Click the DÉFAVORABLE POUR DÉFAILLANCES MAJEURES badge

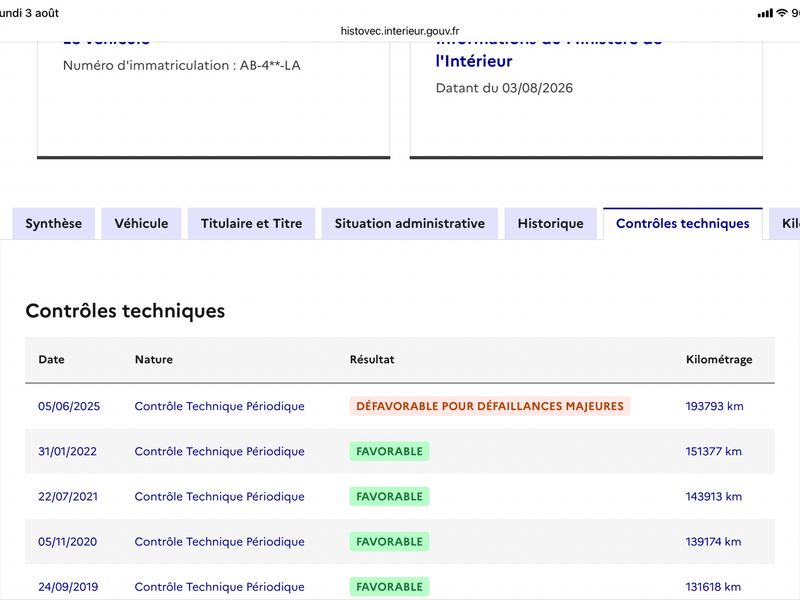pos(490,406)
